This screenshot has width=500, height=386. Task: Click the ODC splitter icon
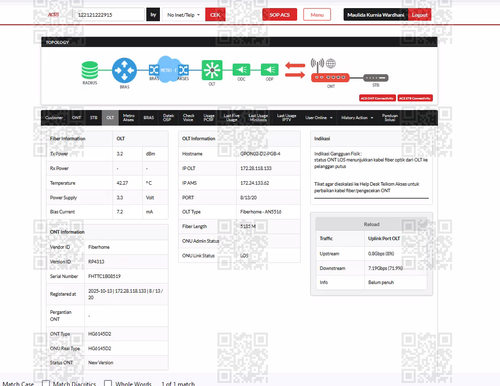click(x=241, y=70)
